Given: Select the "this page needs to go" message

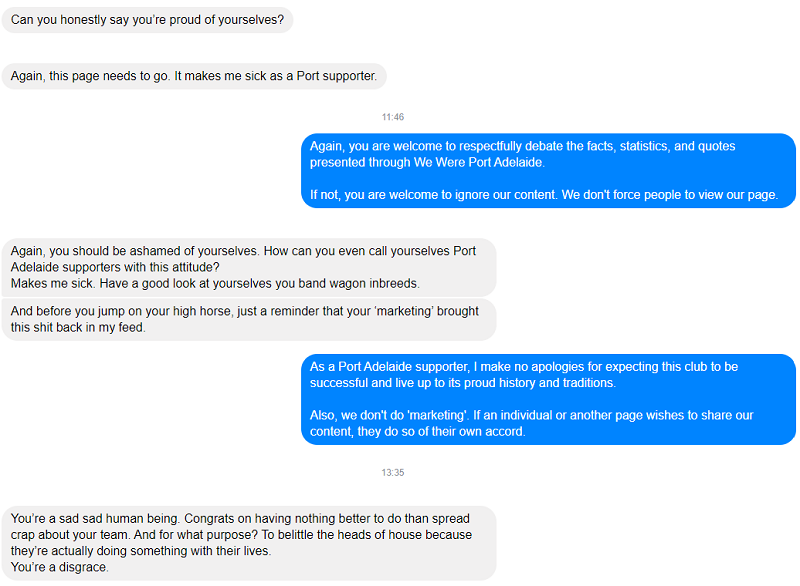Looking at the screenshot, I should 193,76.
